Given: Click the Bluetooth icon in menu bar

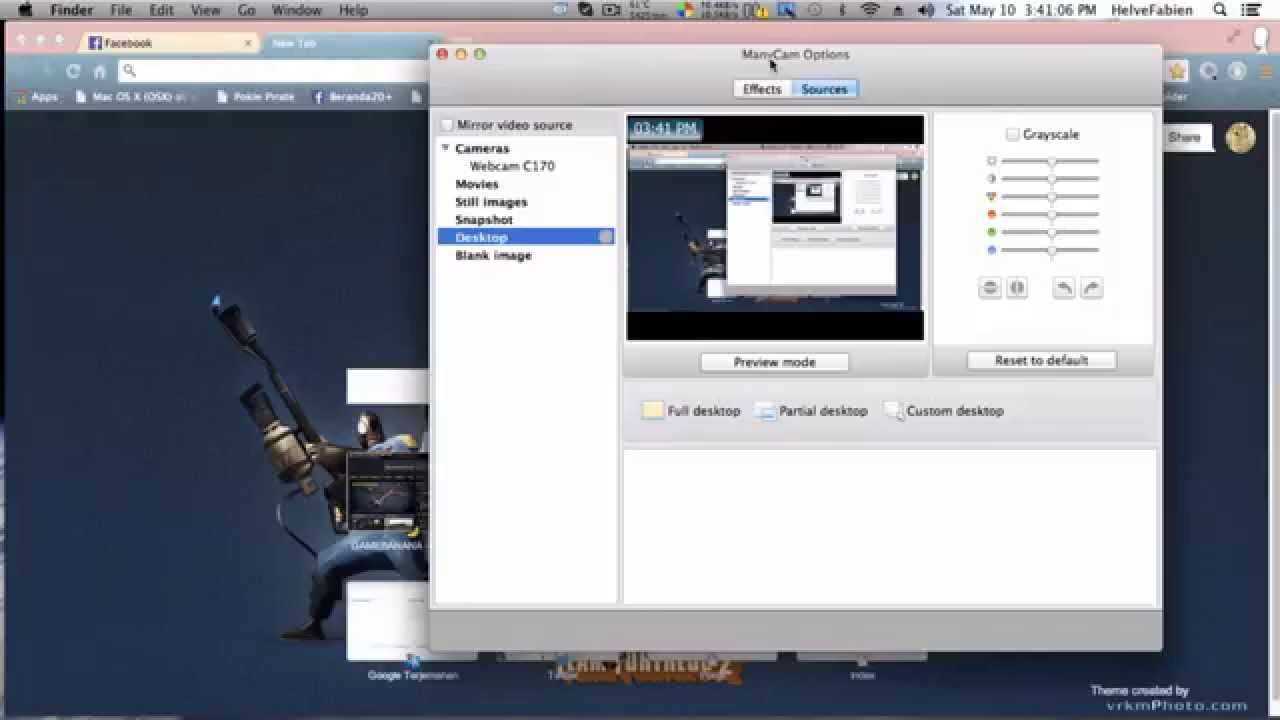Looking at the screenshot, I should pyautogui.click(x=842, y=10).
